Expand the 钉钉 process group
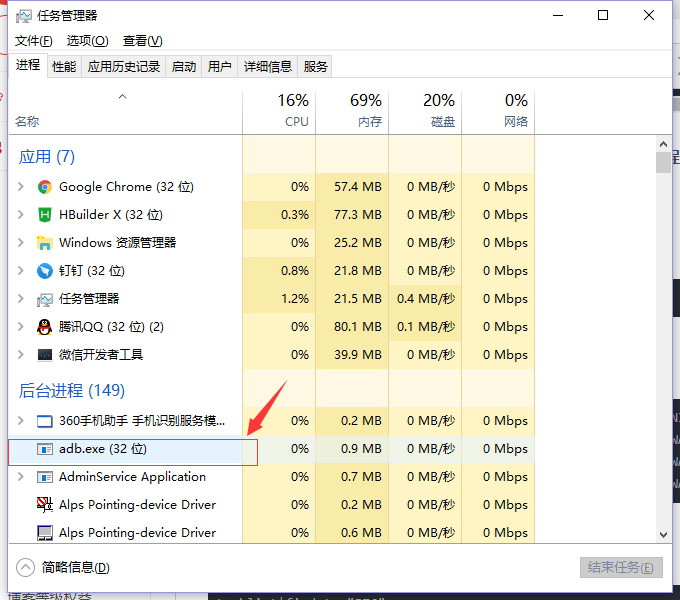 click(20, 271)
